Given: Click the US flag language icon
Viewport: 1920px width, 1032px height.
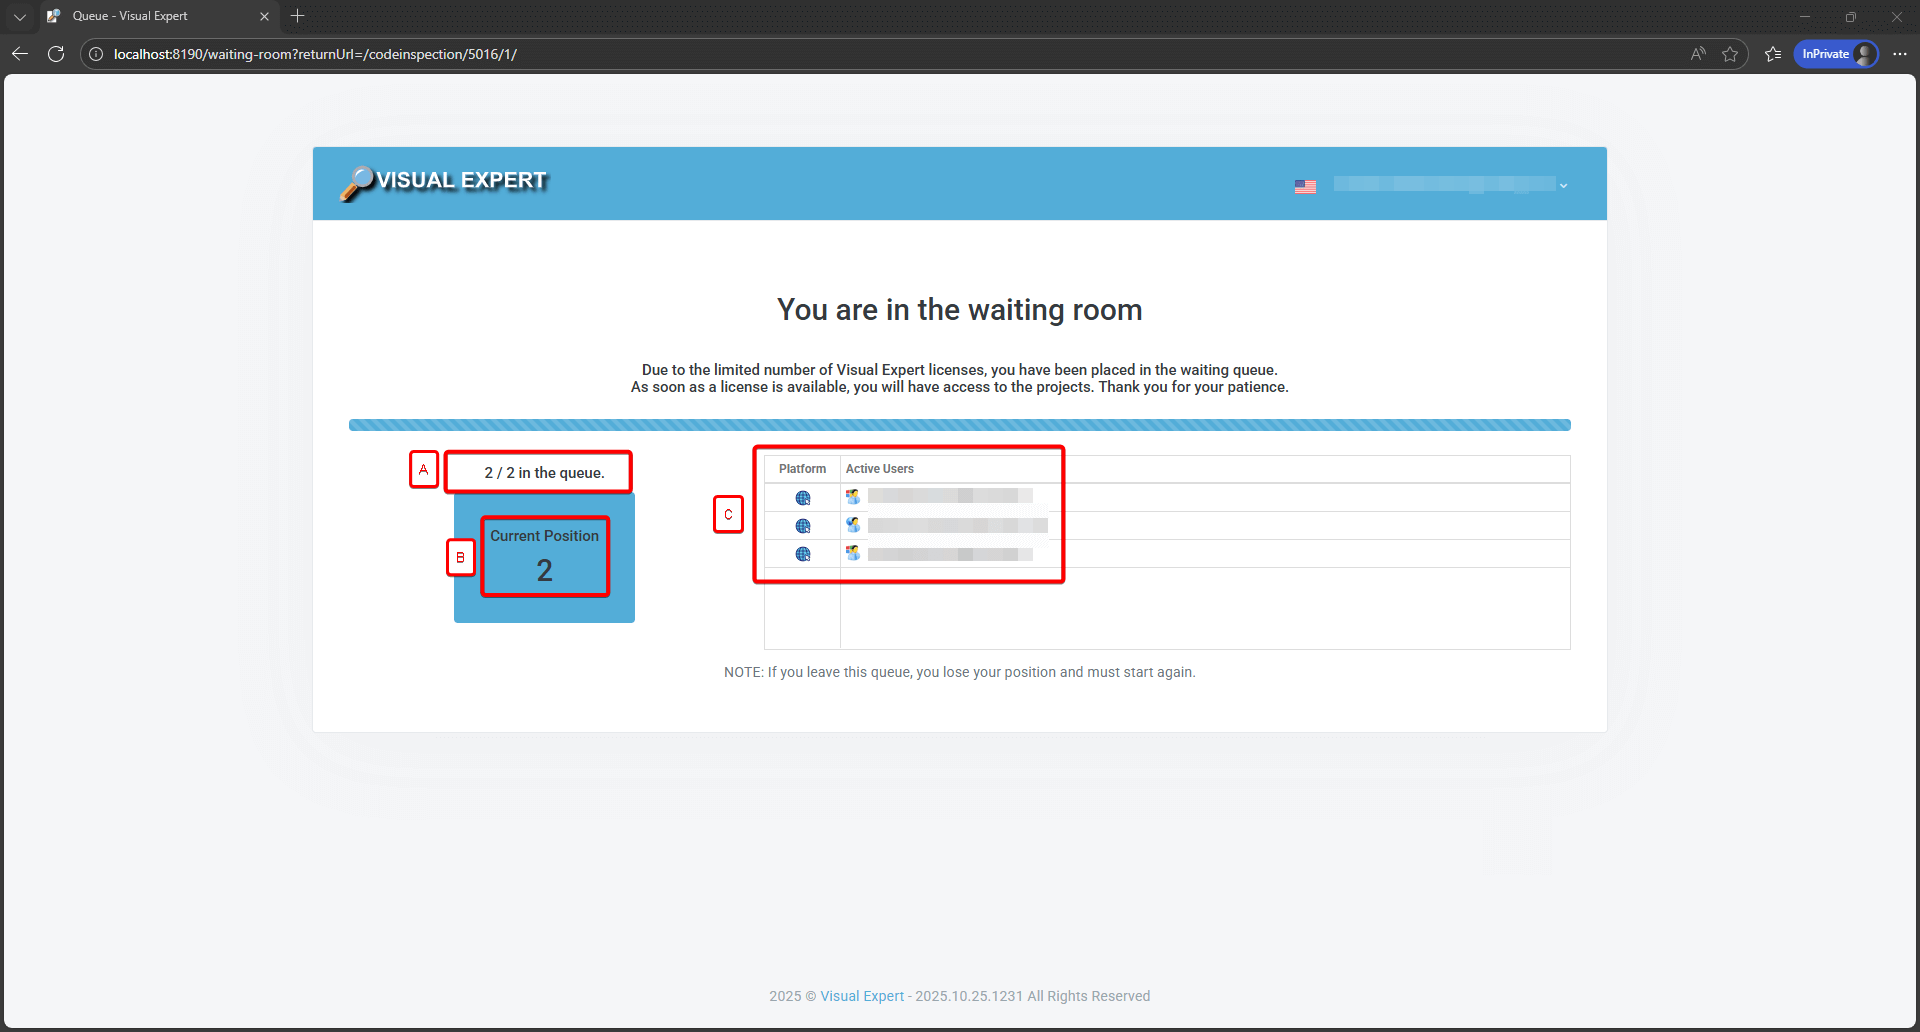Looking at the screenshot, I should click(1304, 185).
